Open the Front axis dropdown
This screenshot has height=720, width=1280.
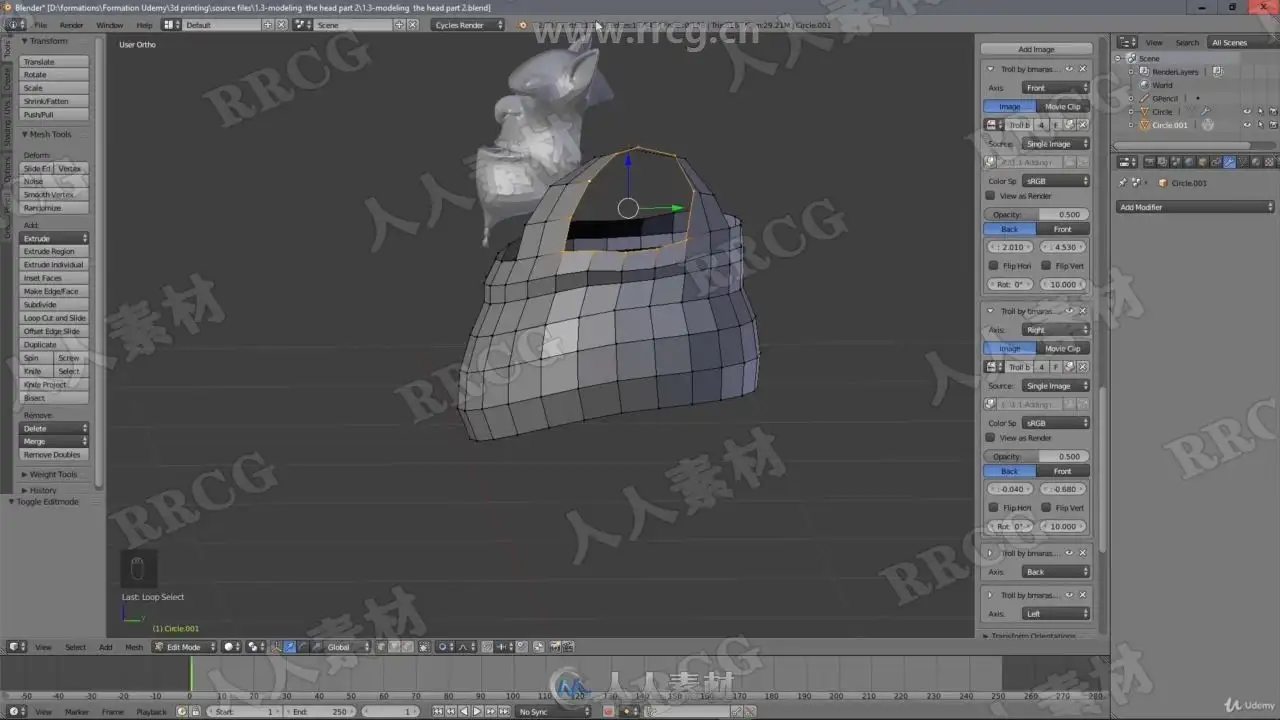(x=1056, y=88)
